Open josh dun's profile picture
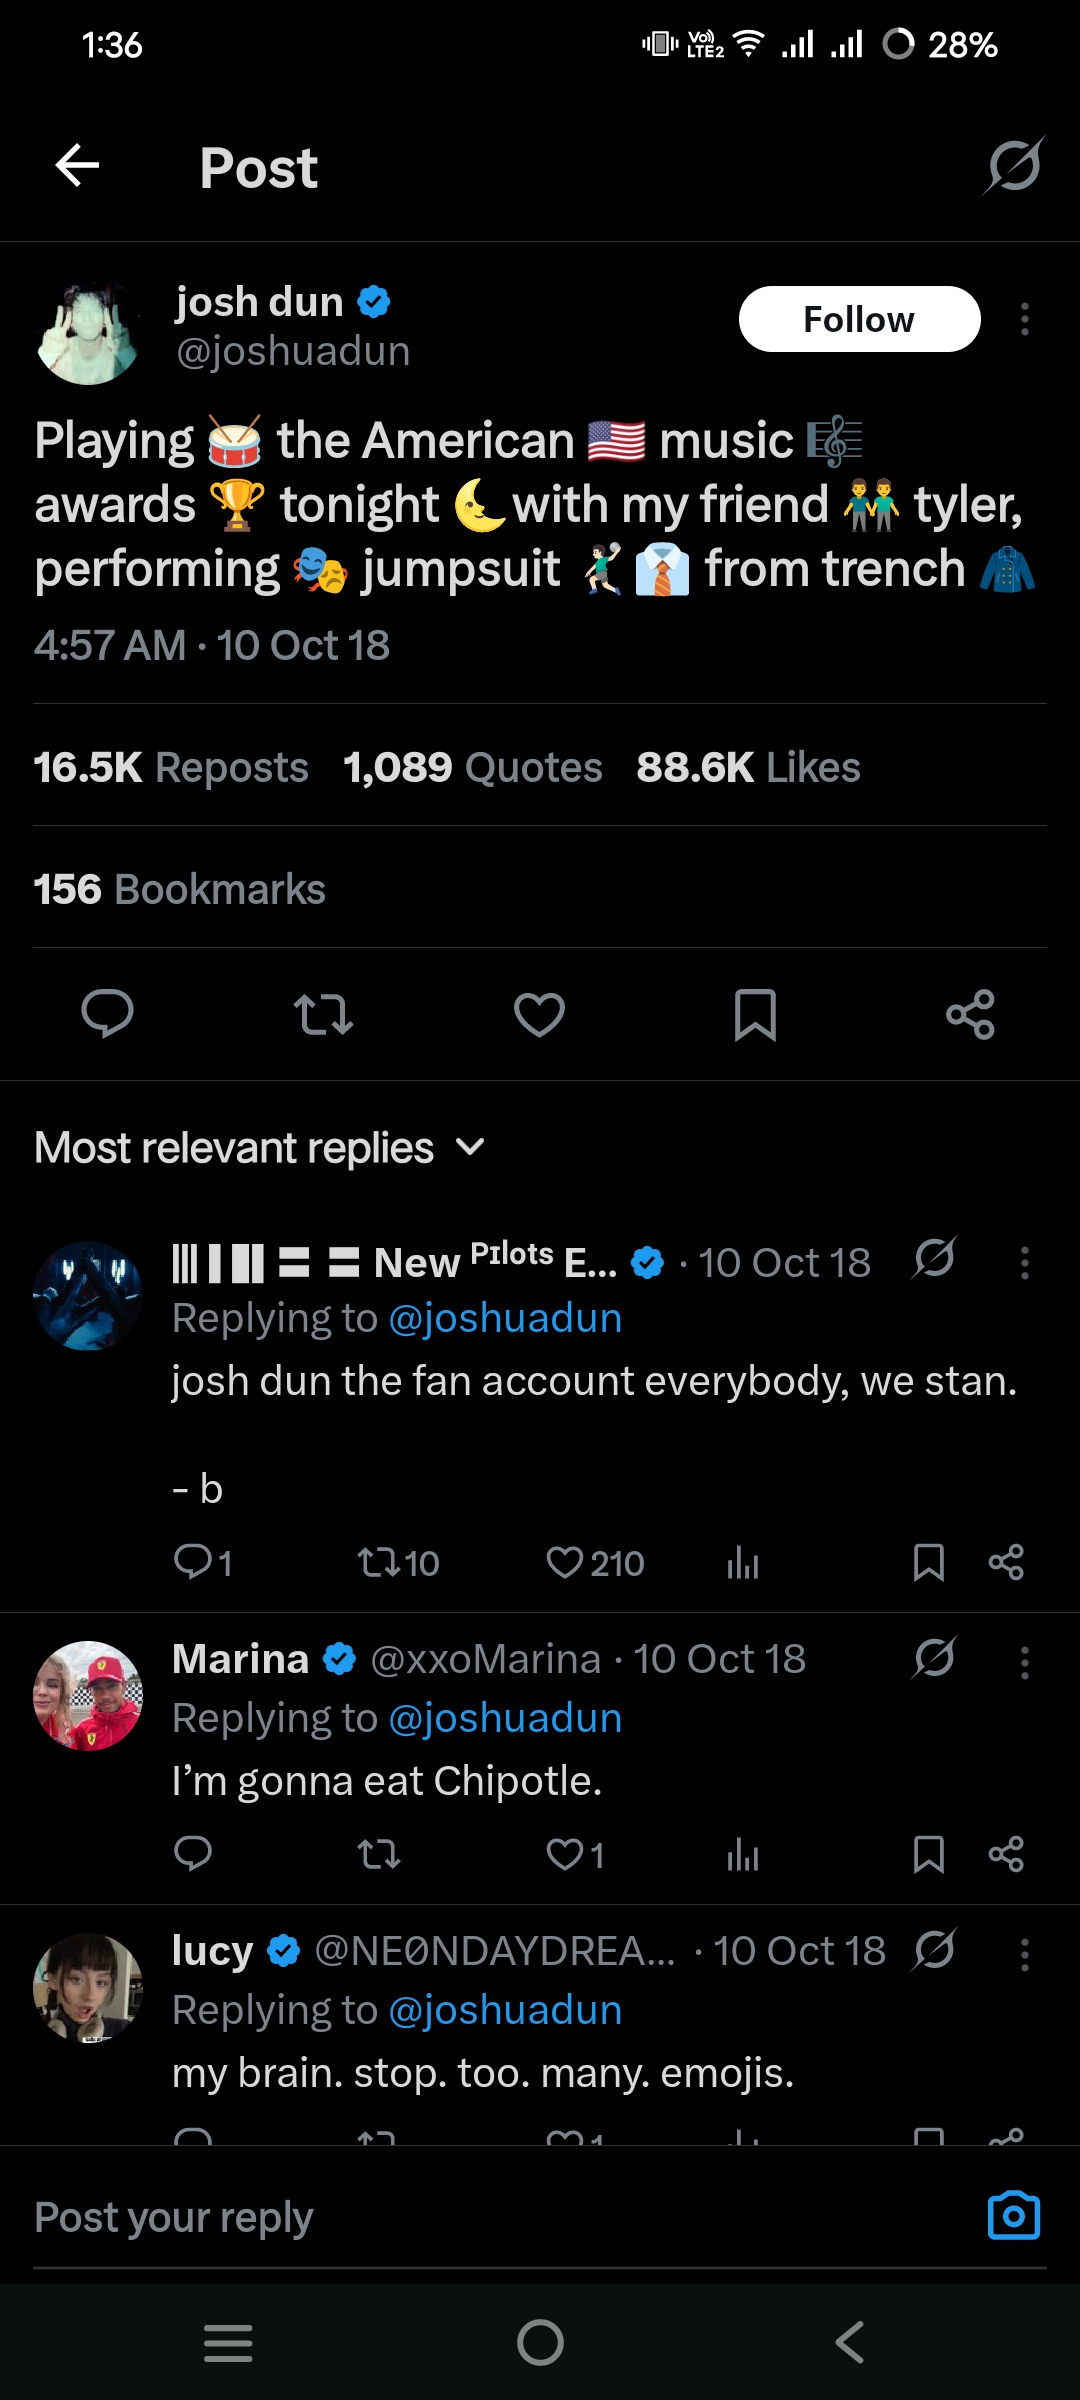This screenshot has height=2400, width=1080. pos(88,333)
